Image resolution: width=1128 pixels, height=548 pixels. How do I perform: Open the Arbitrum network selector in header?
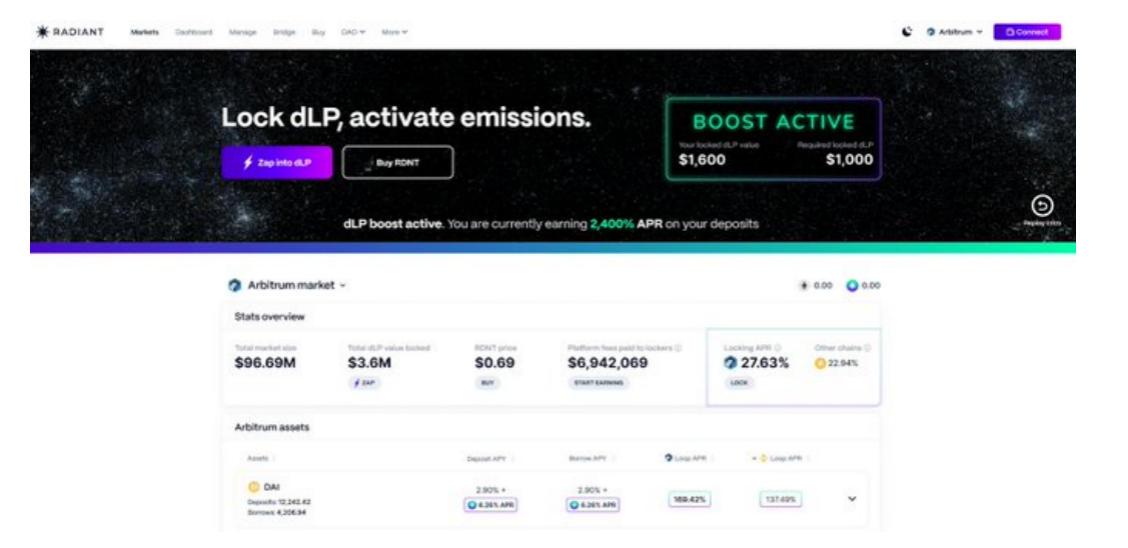pos(955,32)
